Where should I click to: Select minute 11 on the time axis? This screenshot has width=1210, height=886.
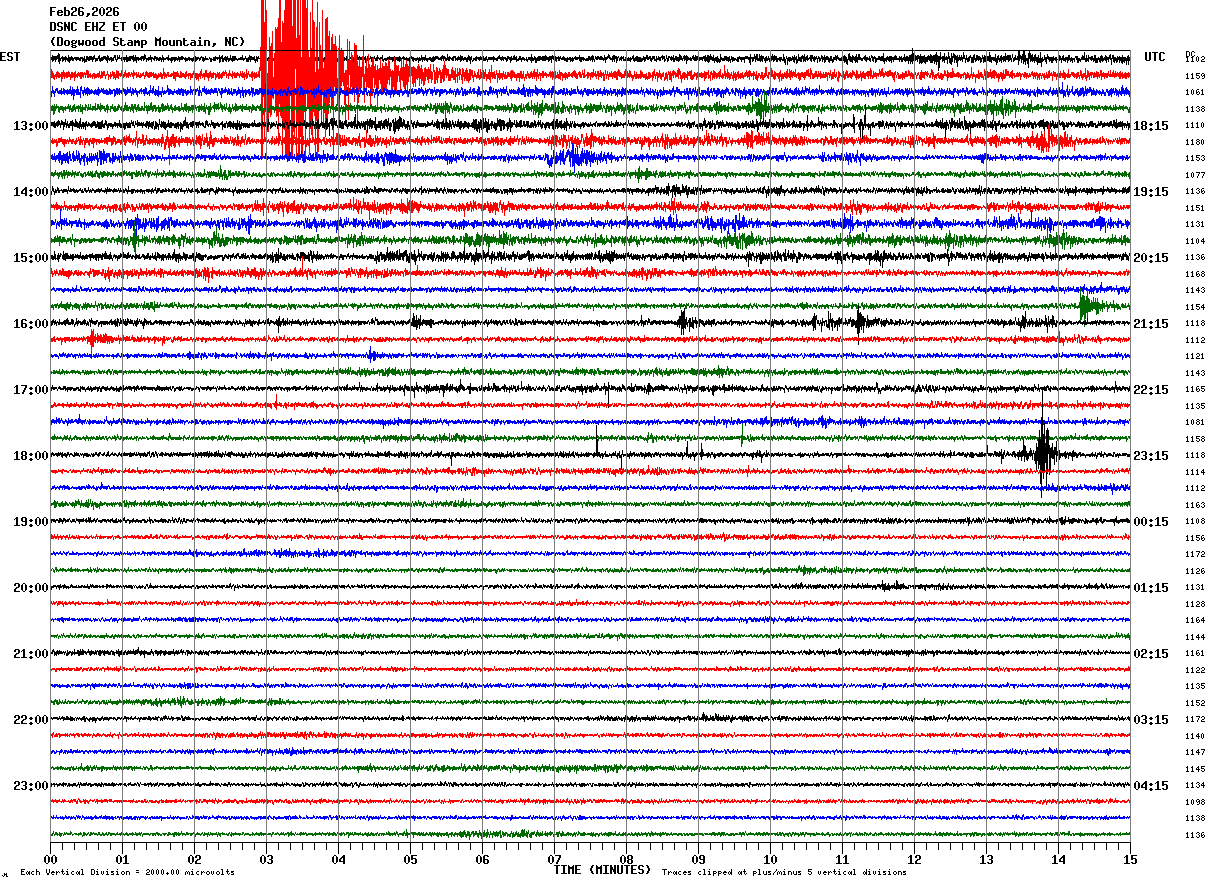point(842,859)
